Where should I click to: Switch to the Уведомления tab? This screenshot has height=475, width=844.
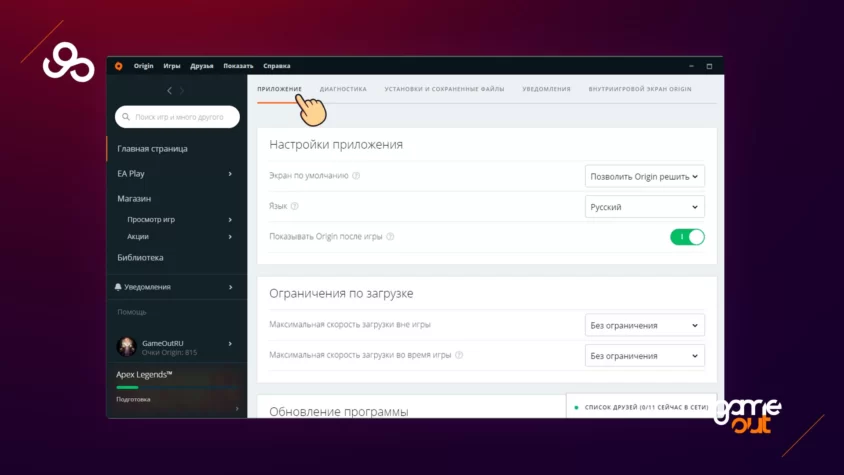[x=546, y=89]
